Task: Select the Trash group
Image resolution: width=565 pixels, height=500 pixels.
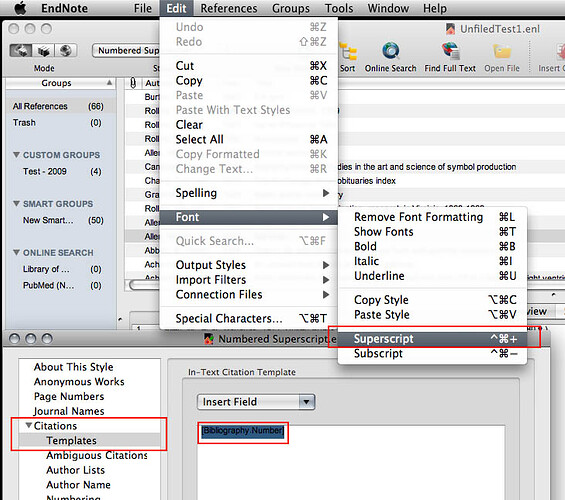Action: pyautogui.click(x=60, y=123)
